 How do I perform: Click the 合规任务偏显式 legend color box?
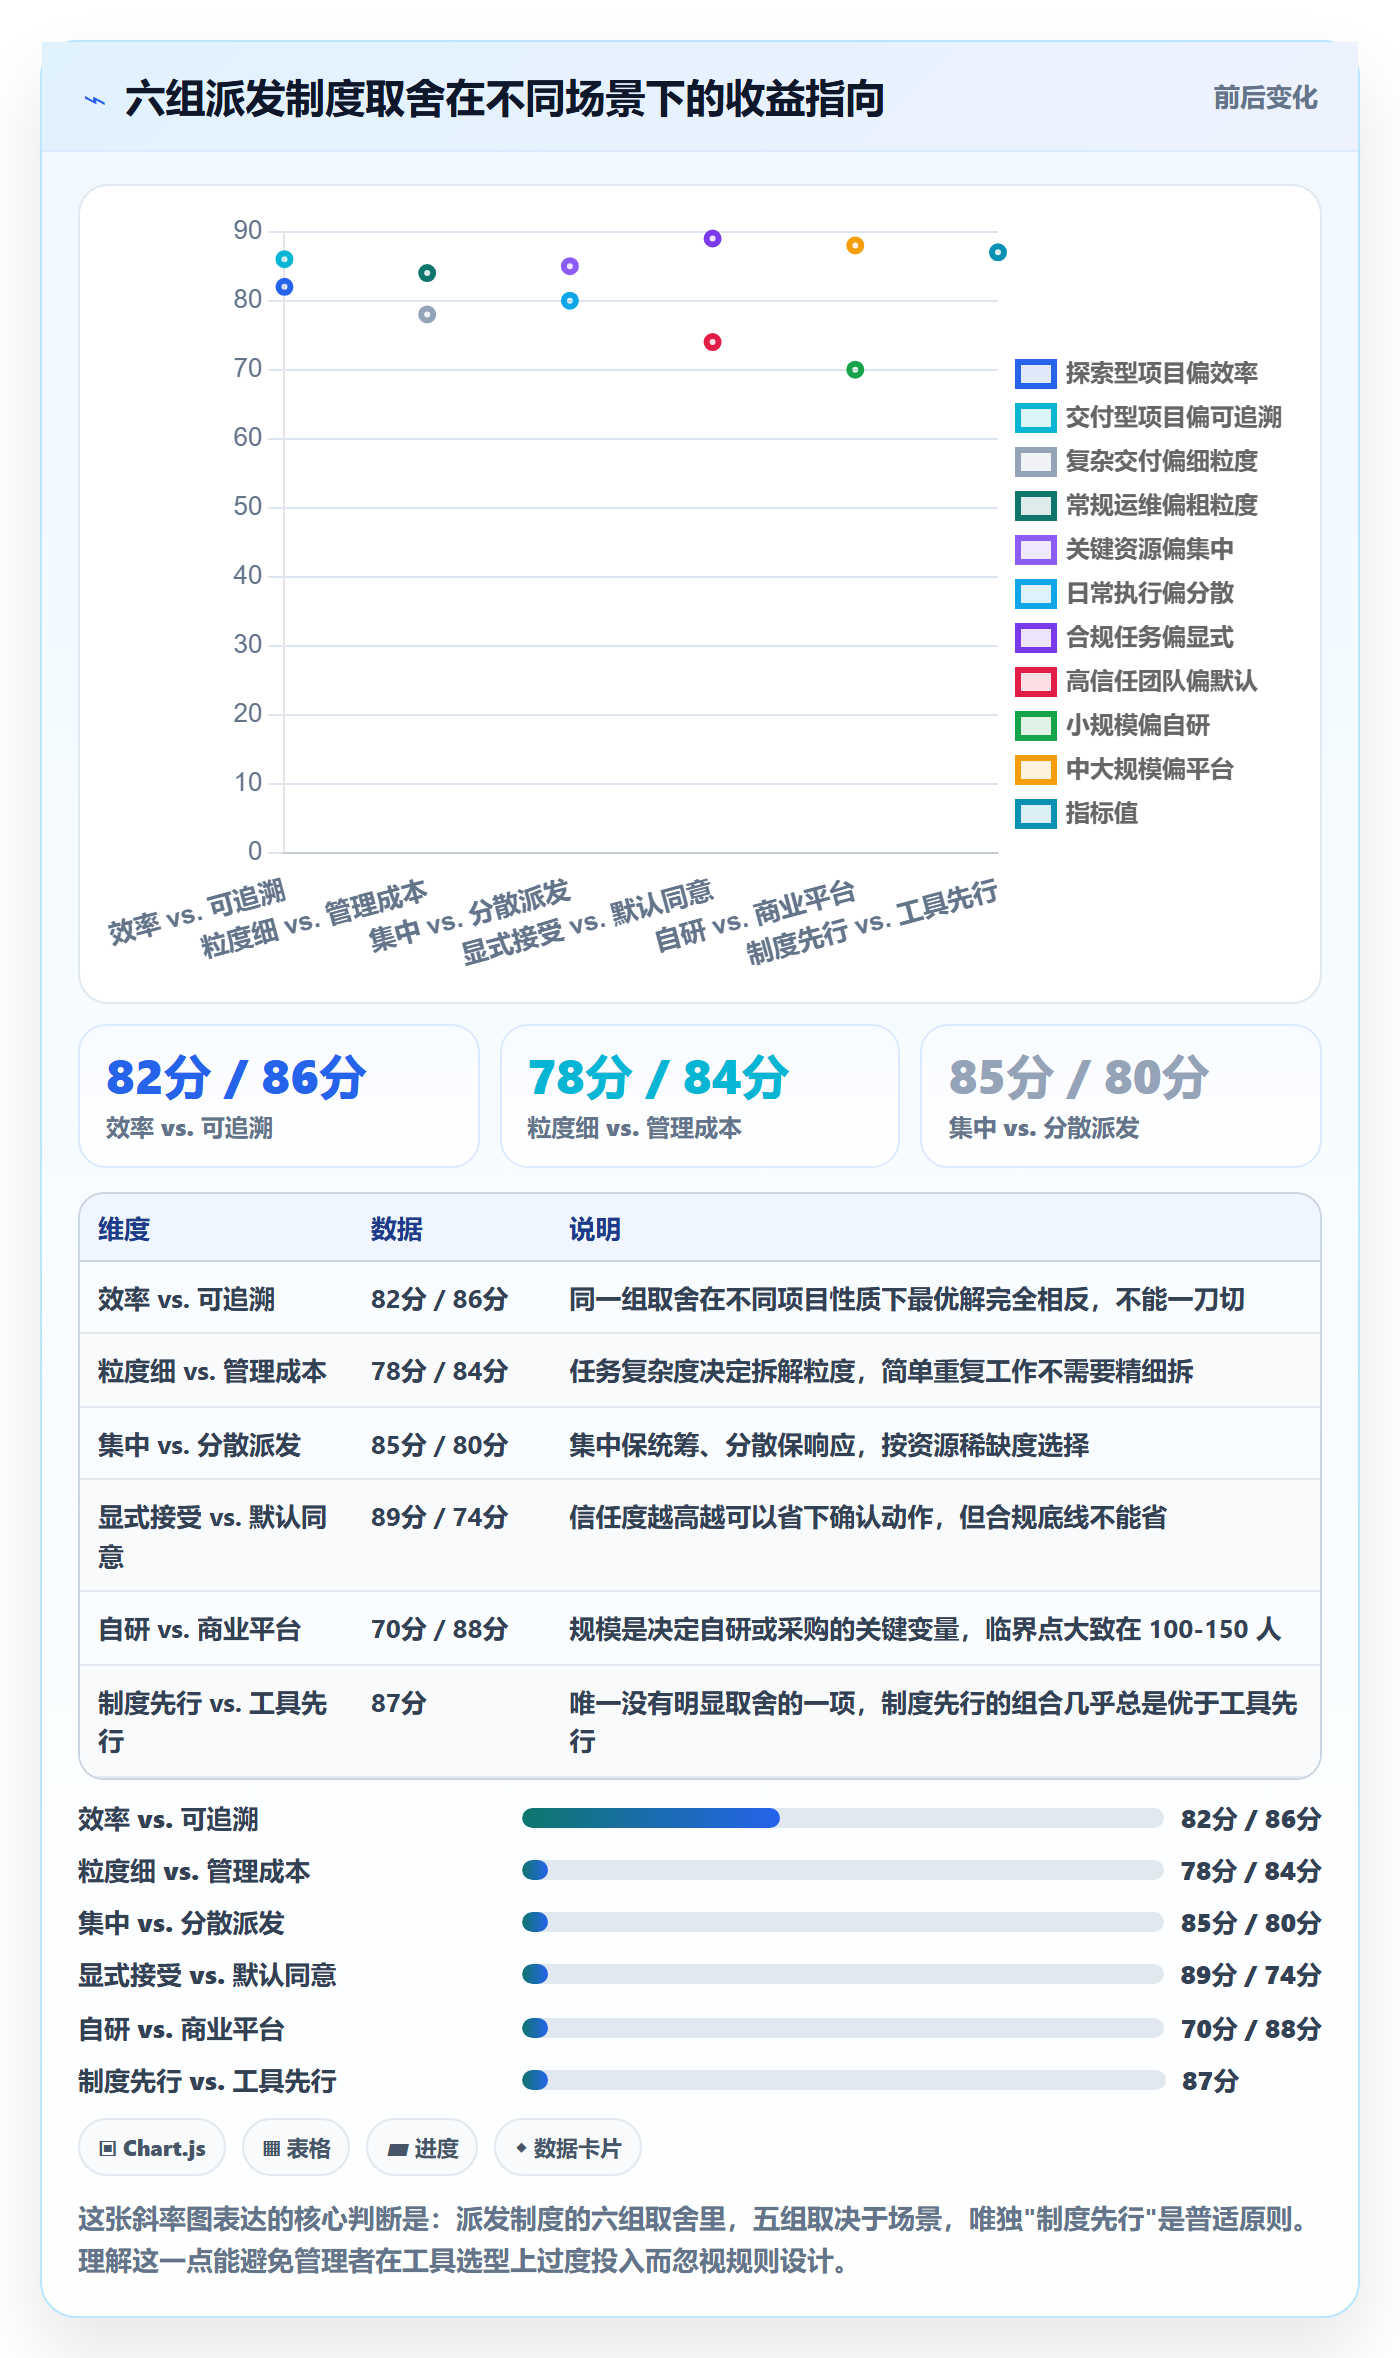point(1035,637)
